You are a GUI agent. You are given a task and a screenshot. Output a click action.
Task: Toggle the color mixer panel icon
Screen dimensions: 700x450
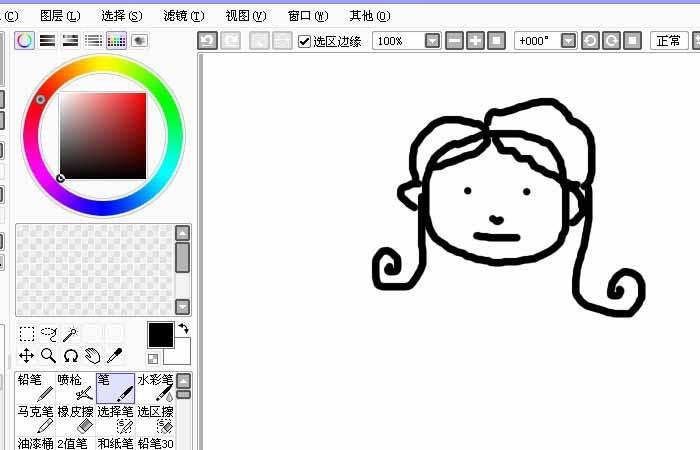tap(93, 41)
